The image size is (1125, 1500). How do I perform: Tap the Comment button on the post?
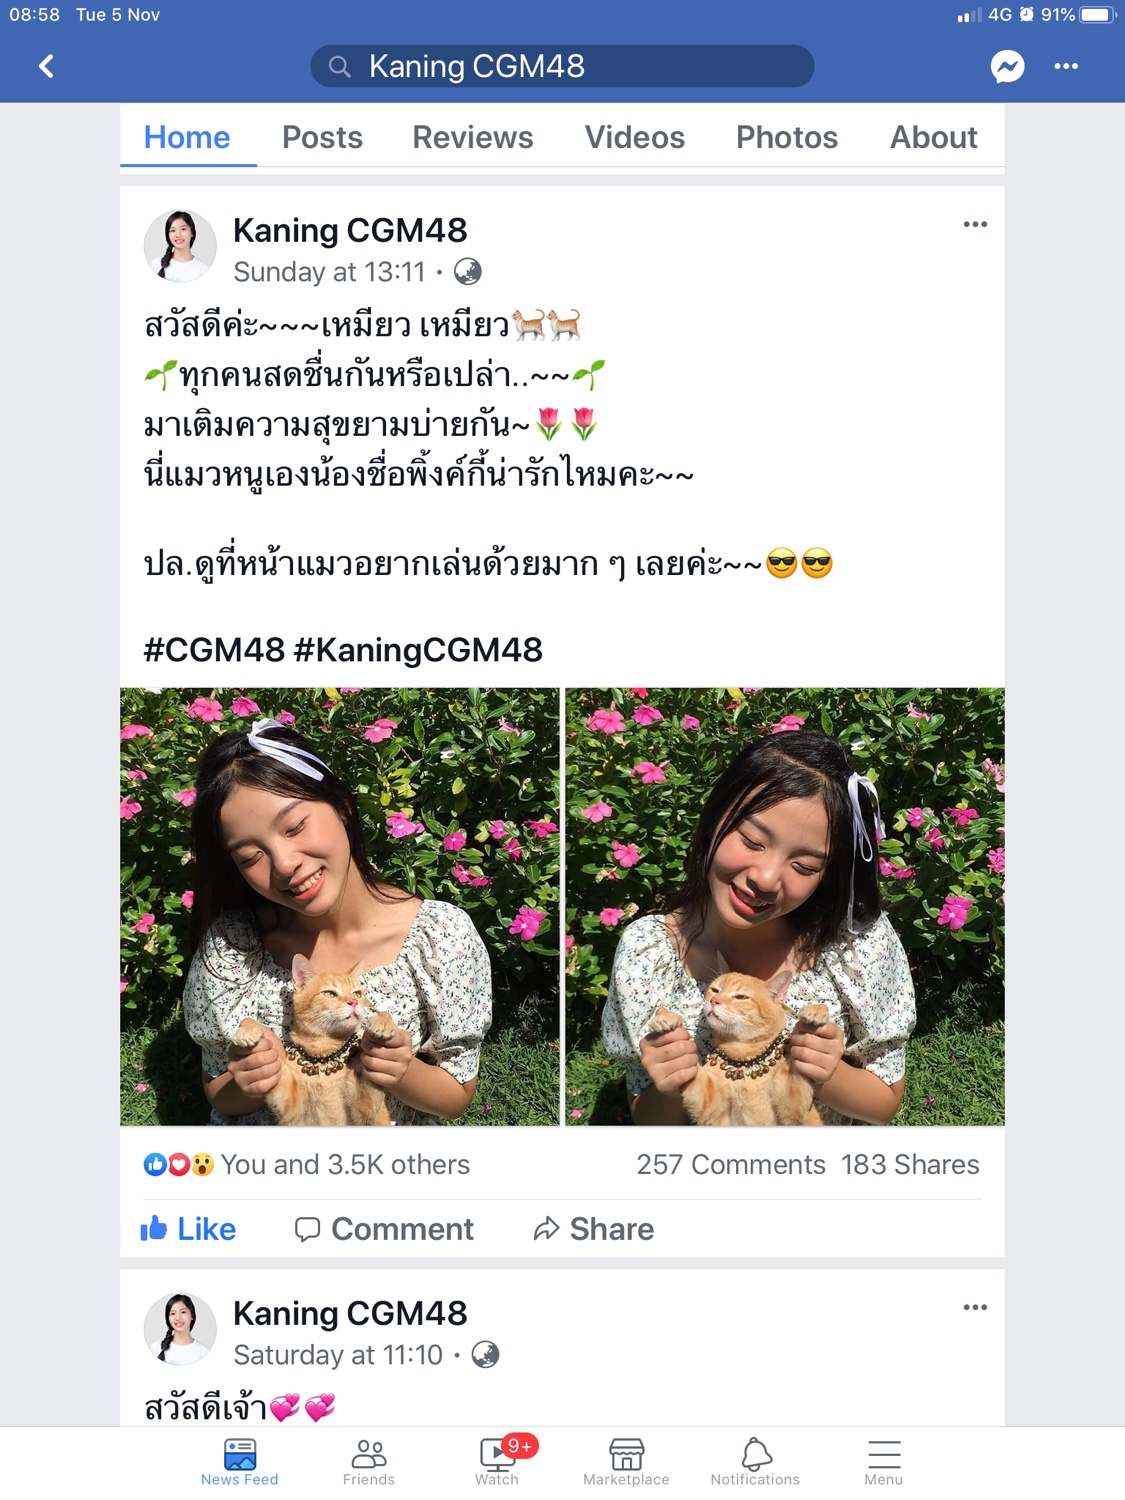coord(384,1229)
